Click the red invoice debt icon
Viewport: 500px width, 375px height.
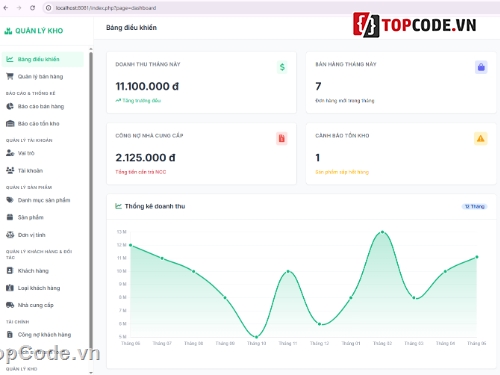click(282, 138)
